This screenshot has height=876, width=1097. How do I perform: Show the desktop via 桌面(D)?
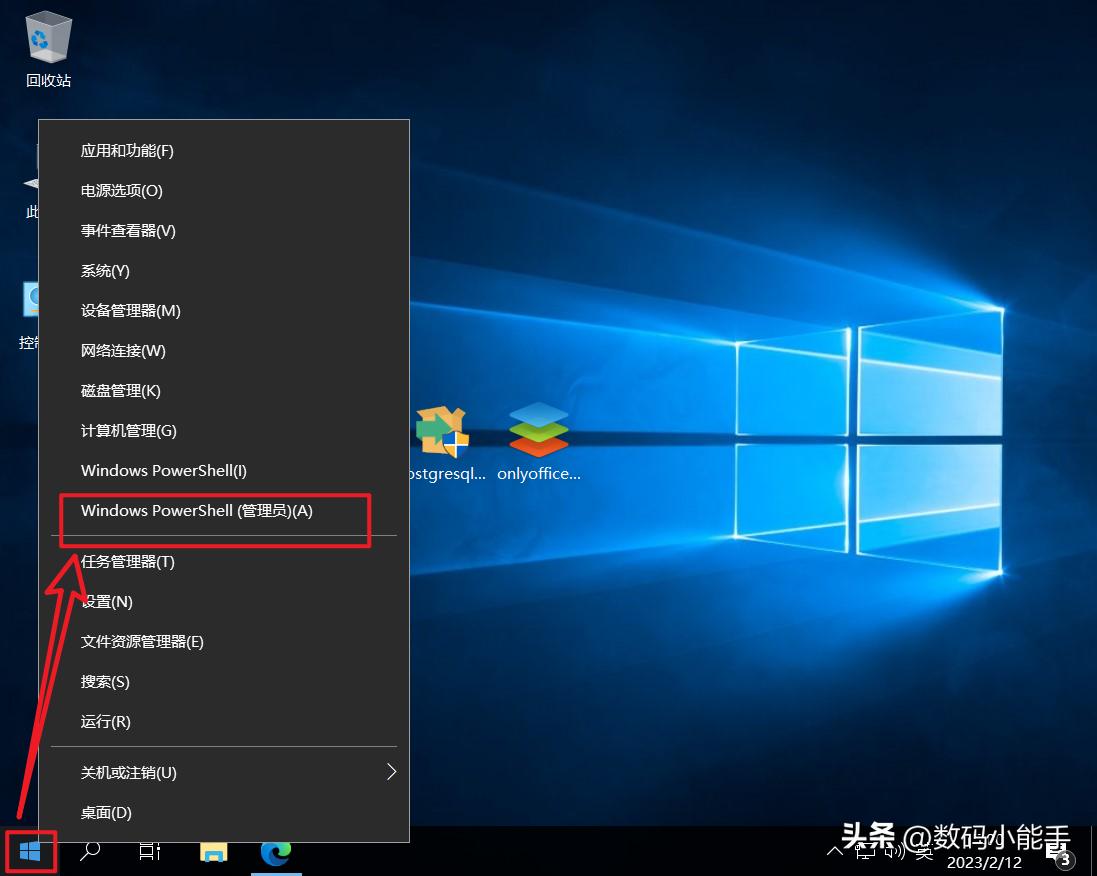pos(224,812)
